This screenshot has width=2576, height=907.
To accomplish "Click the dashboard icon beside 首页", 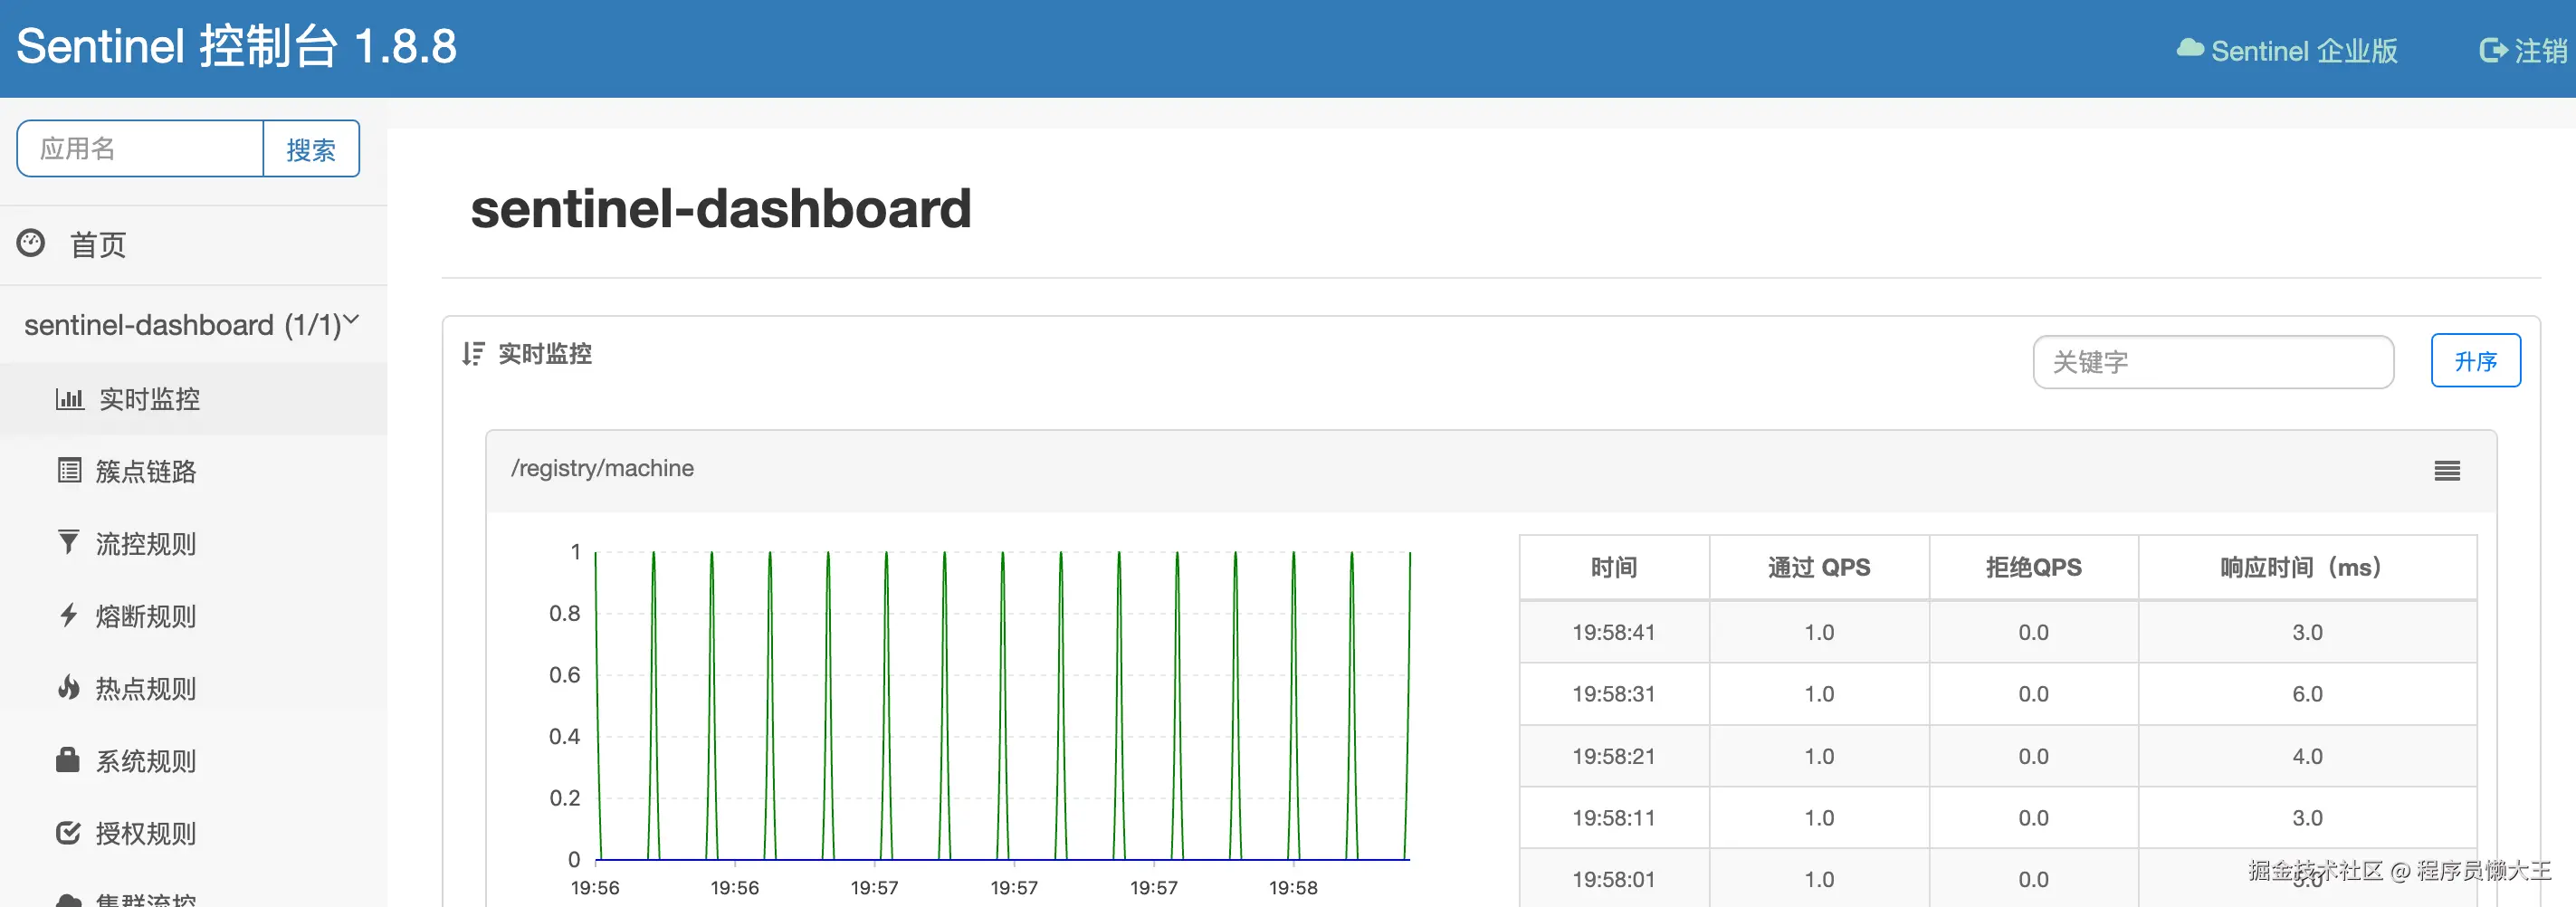I will (x=31, y=243).
